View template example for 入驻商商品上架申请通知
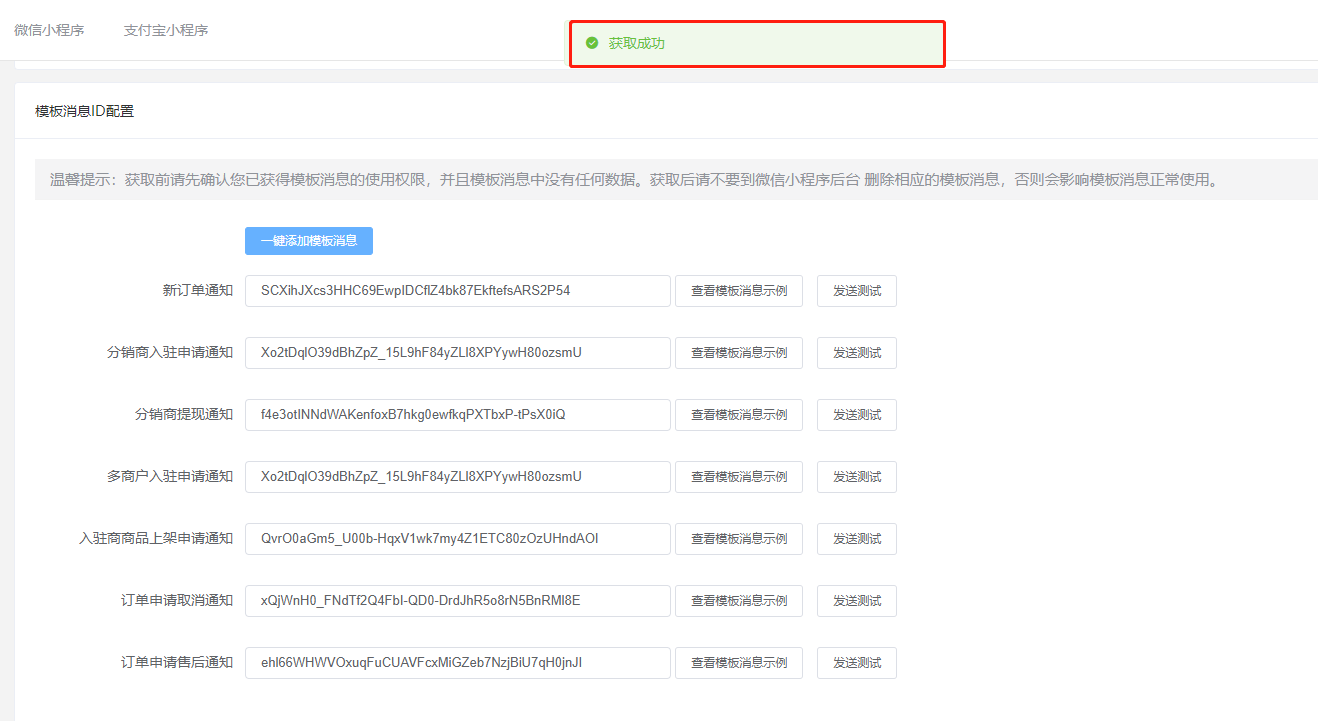Screen dimensions: 1318x721 click(738, 539)
